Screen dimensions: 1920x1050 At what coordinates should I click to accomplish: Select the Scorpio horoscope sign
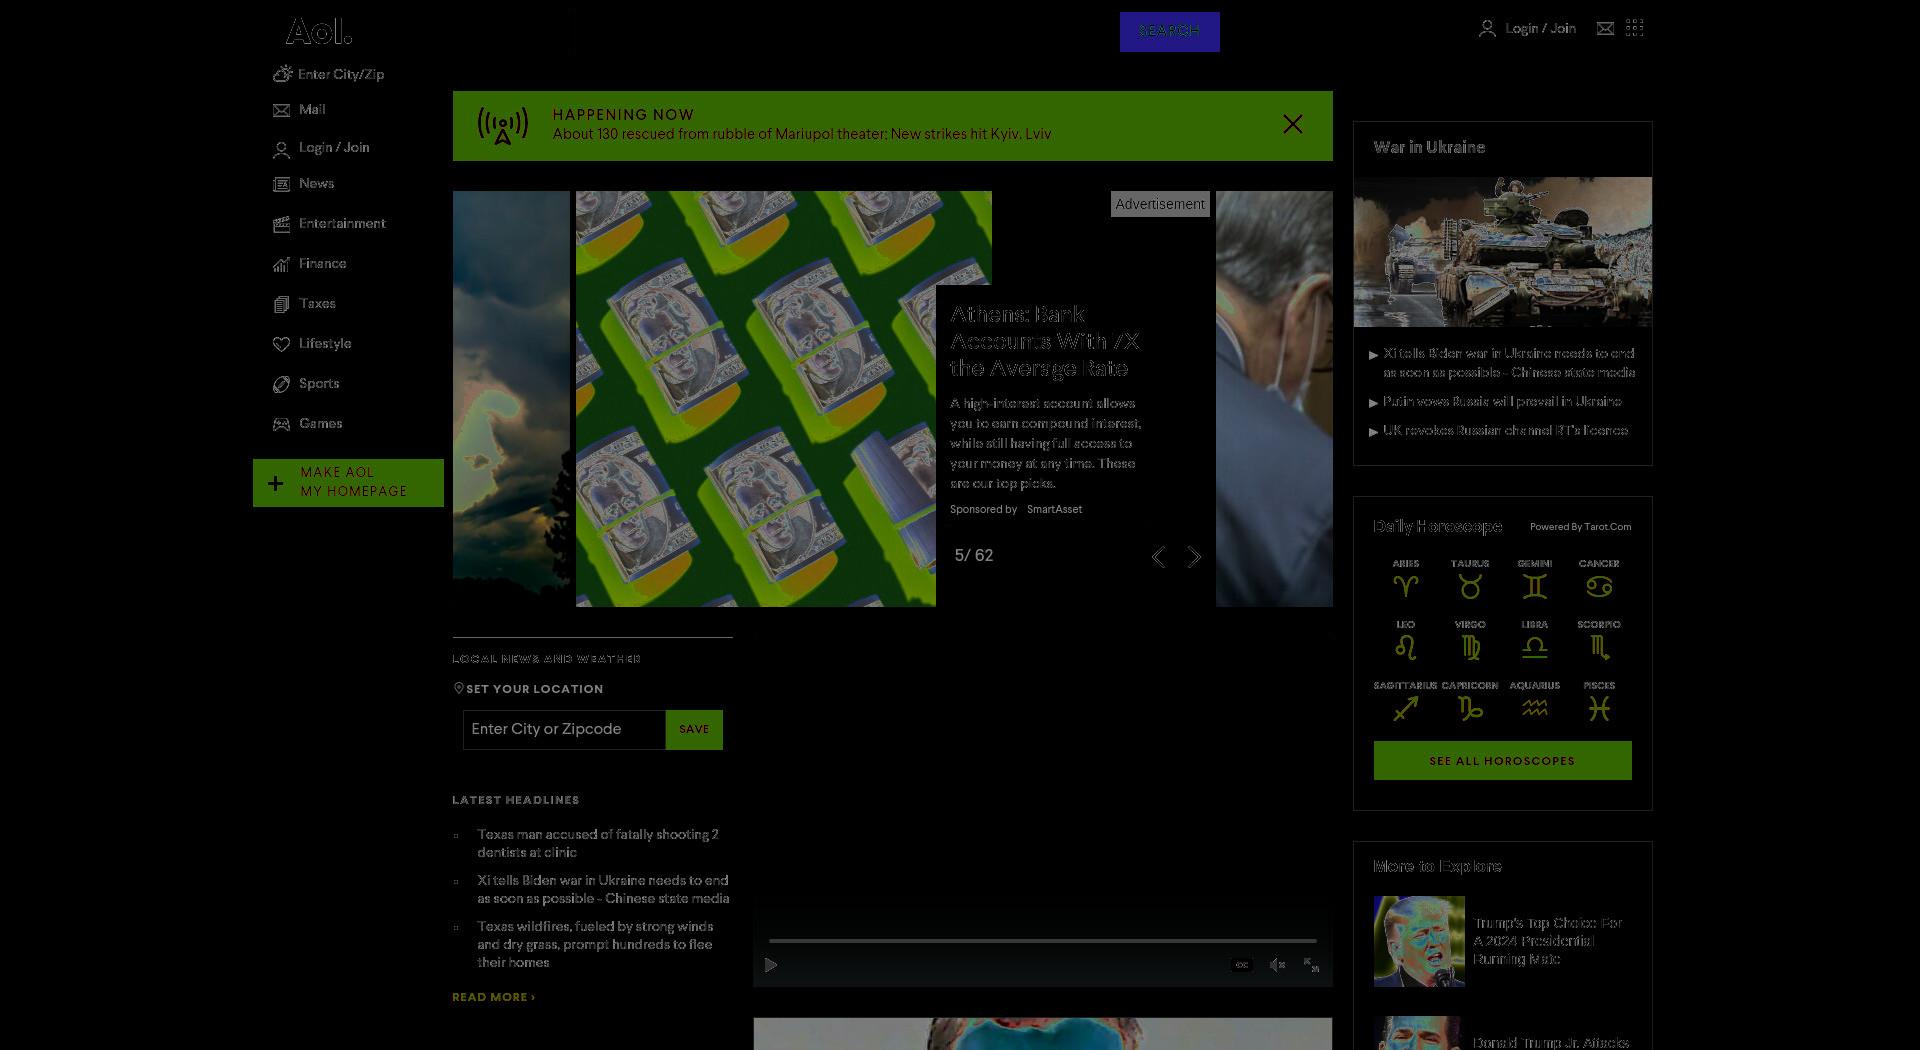(x=1599, y=640)
